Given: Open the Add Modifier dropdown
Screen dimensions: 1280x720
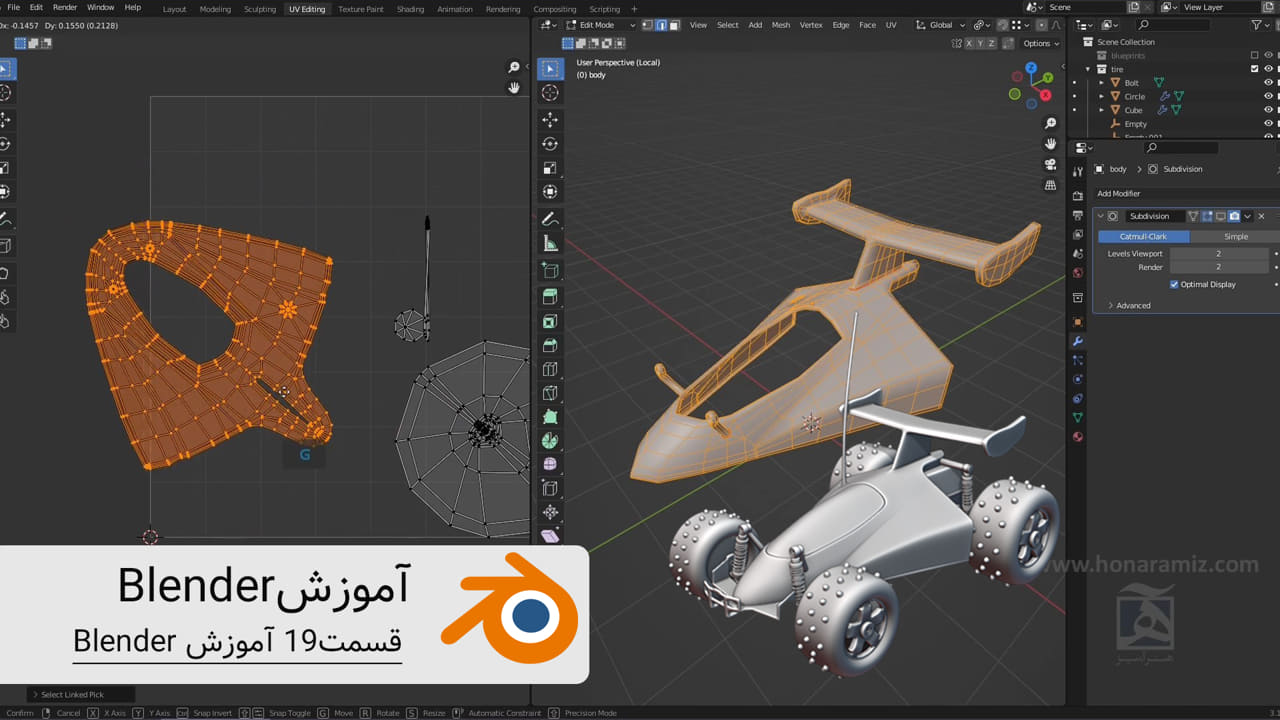Looking at the screenshot, I should (x=1188, y=193).
